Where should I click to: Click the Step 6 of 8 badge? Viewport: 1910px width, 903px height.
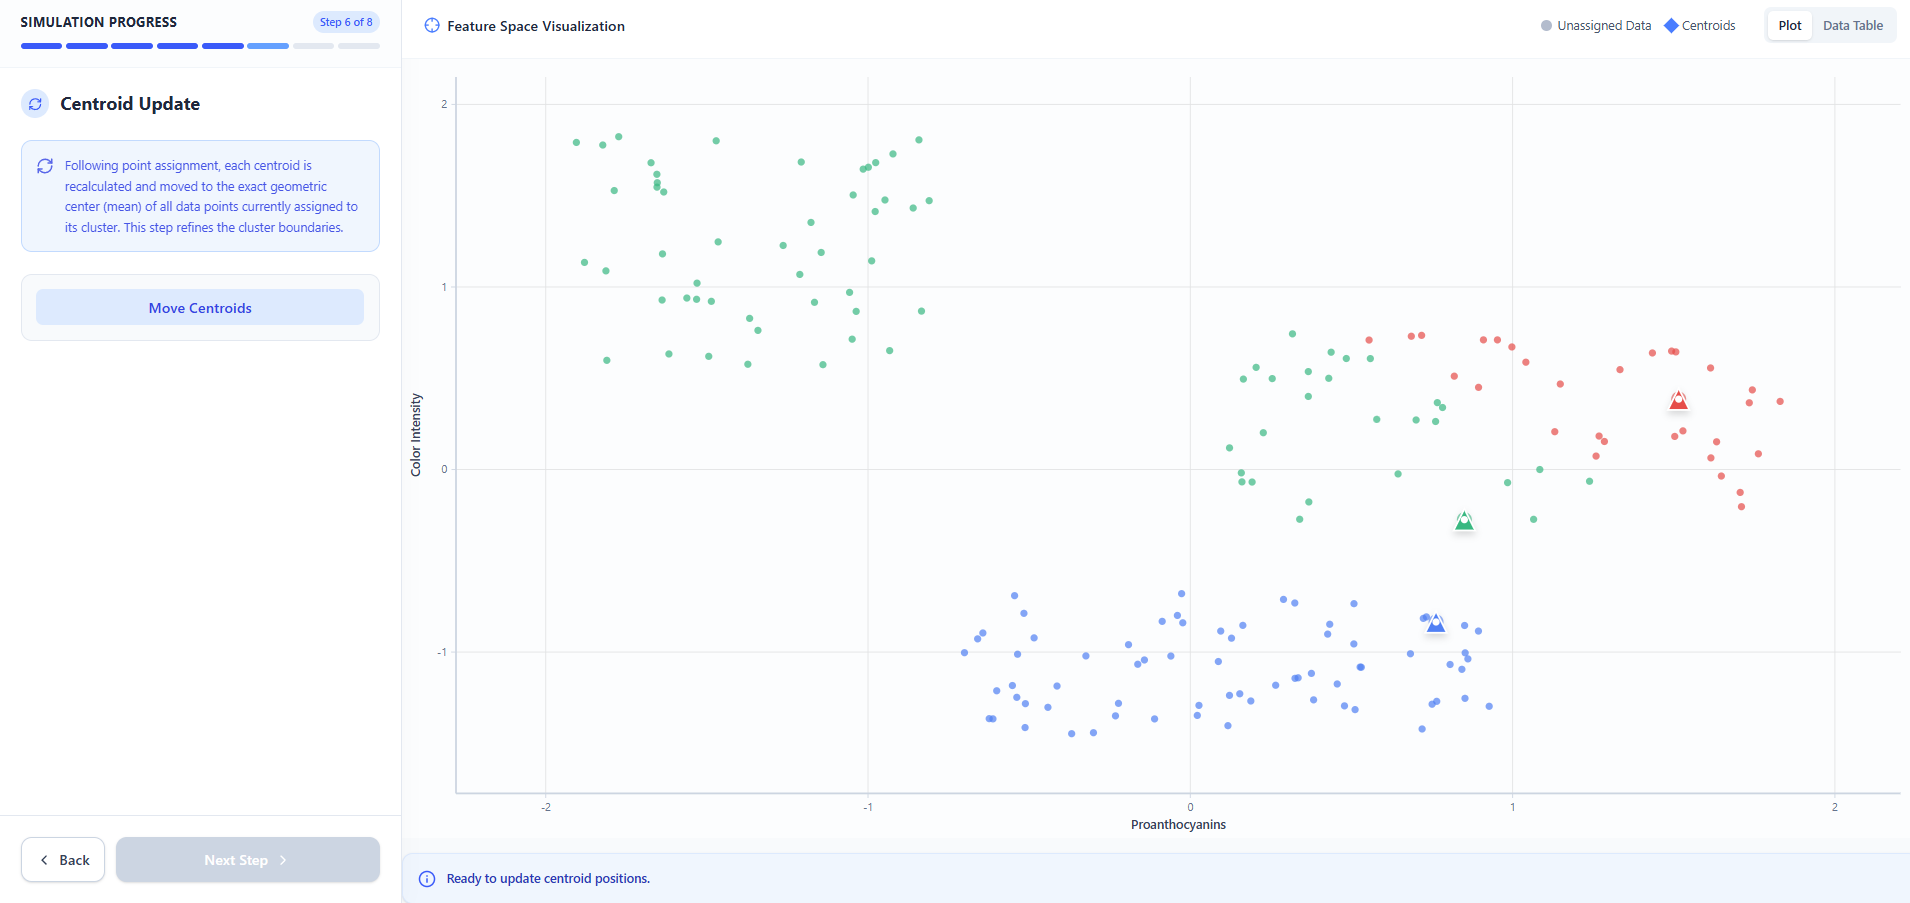[x=346, y=22]
